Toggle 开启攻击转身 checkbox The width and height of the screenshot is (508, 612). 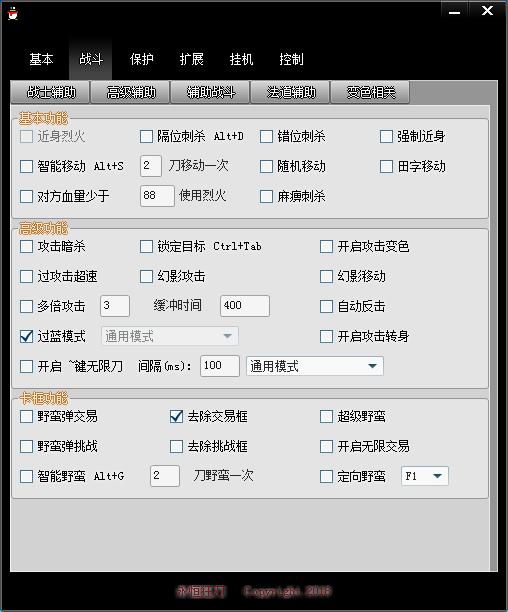click(x=326, y=336)
